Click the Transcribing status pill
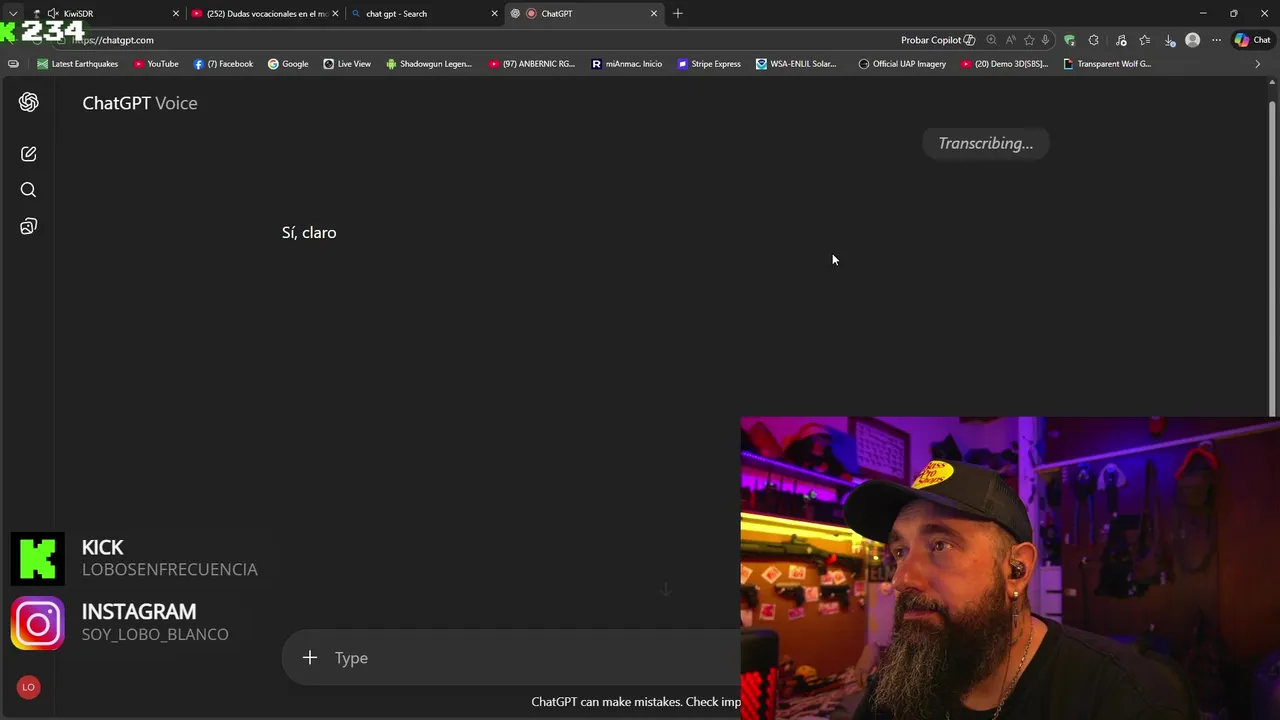This screenshot has height=720, width=1280. 985,143
